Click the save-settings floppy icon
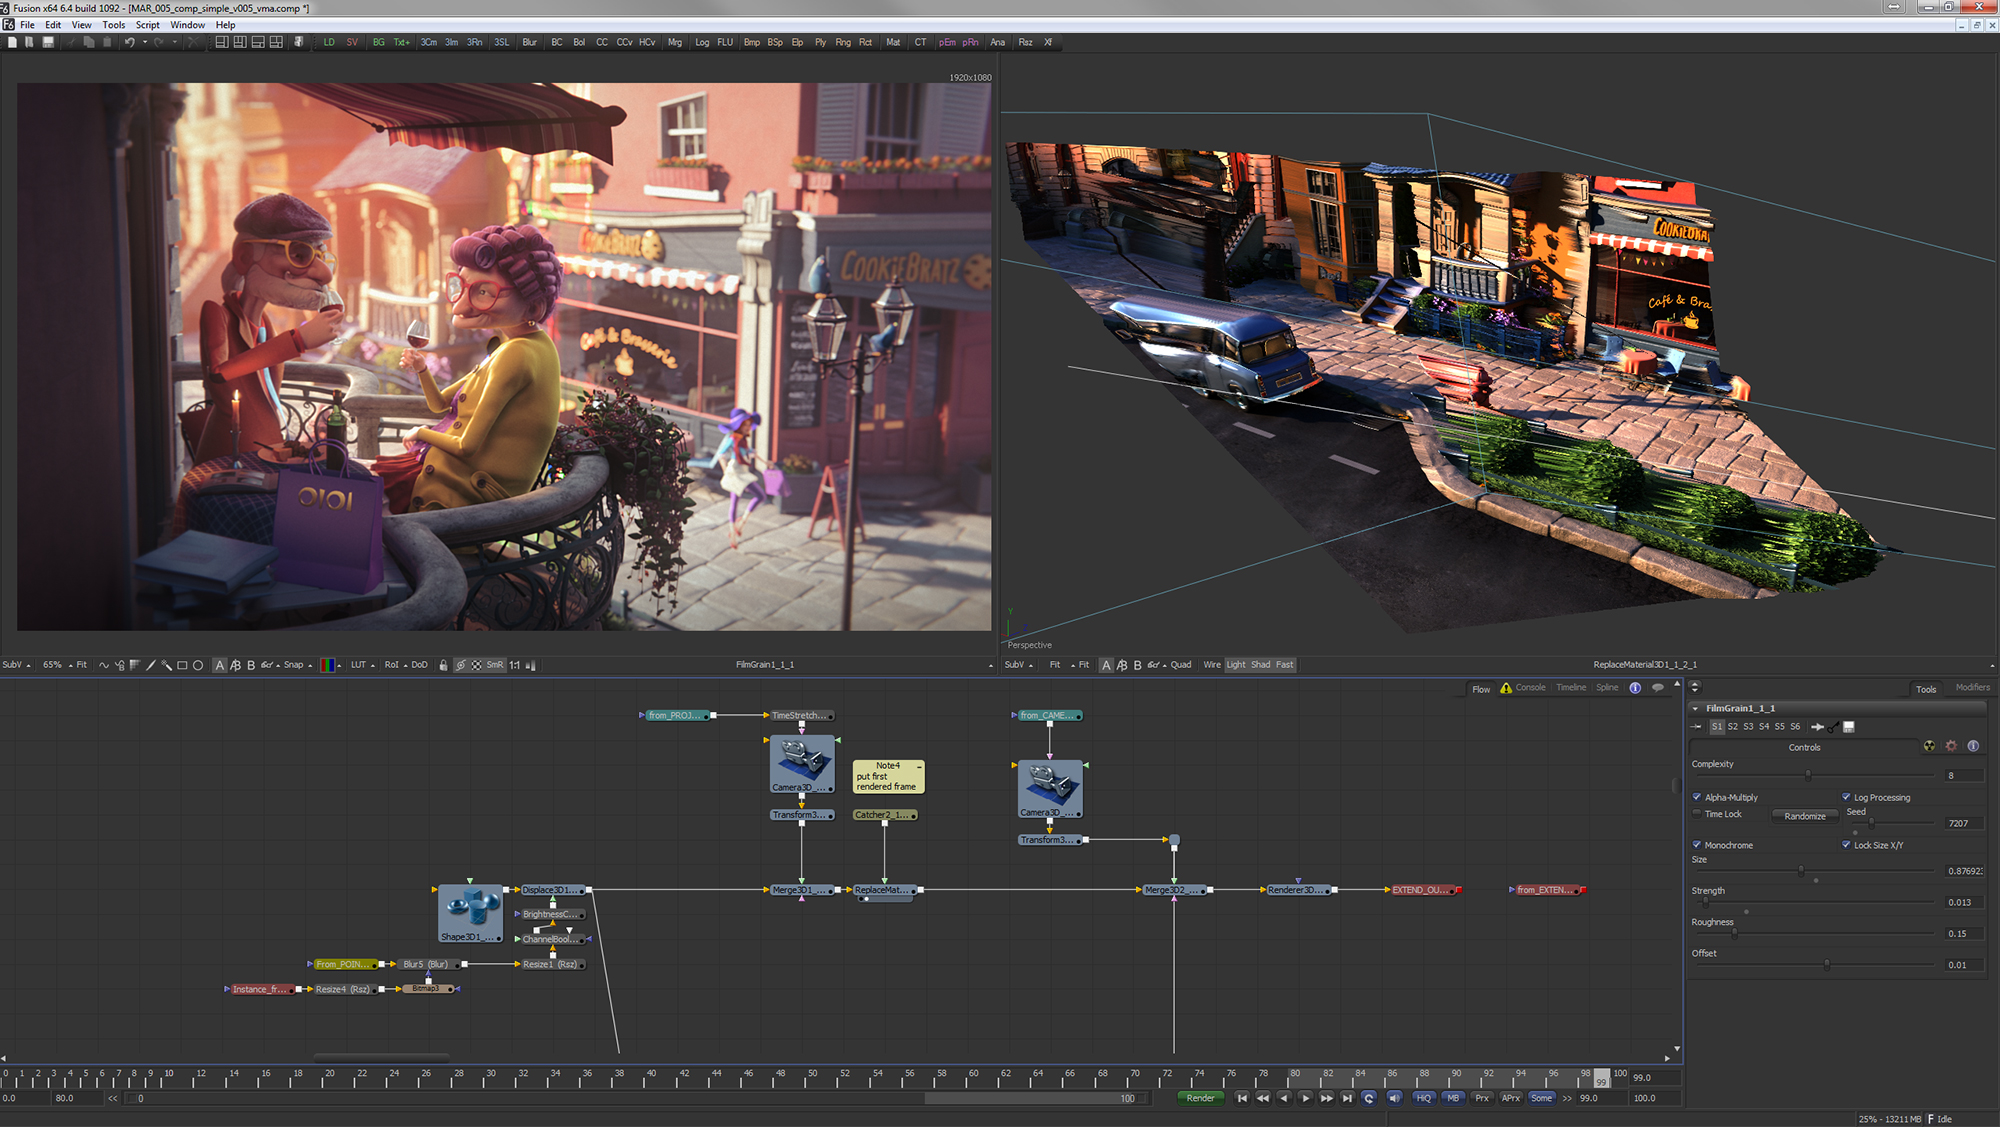 coord(1849,727)
